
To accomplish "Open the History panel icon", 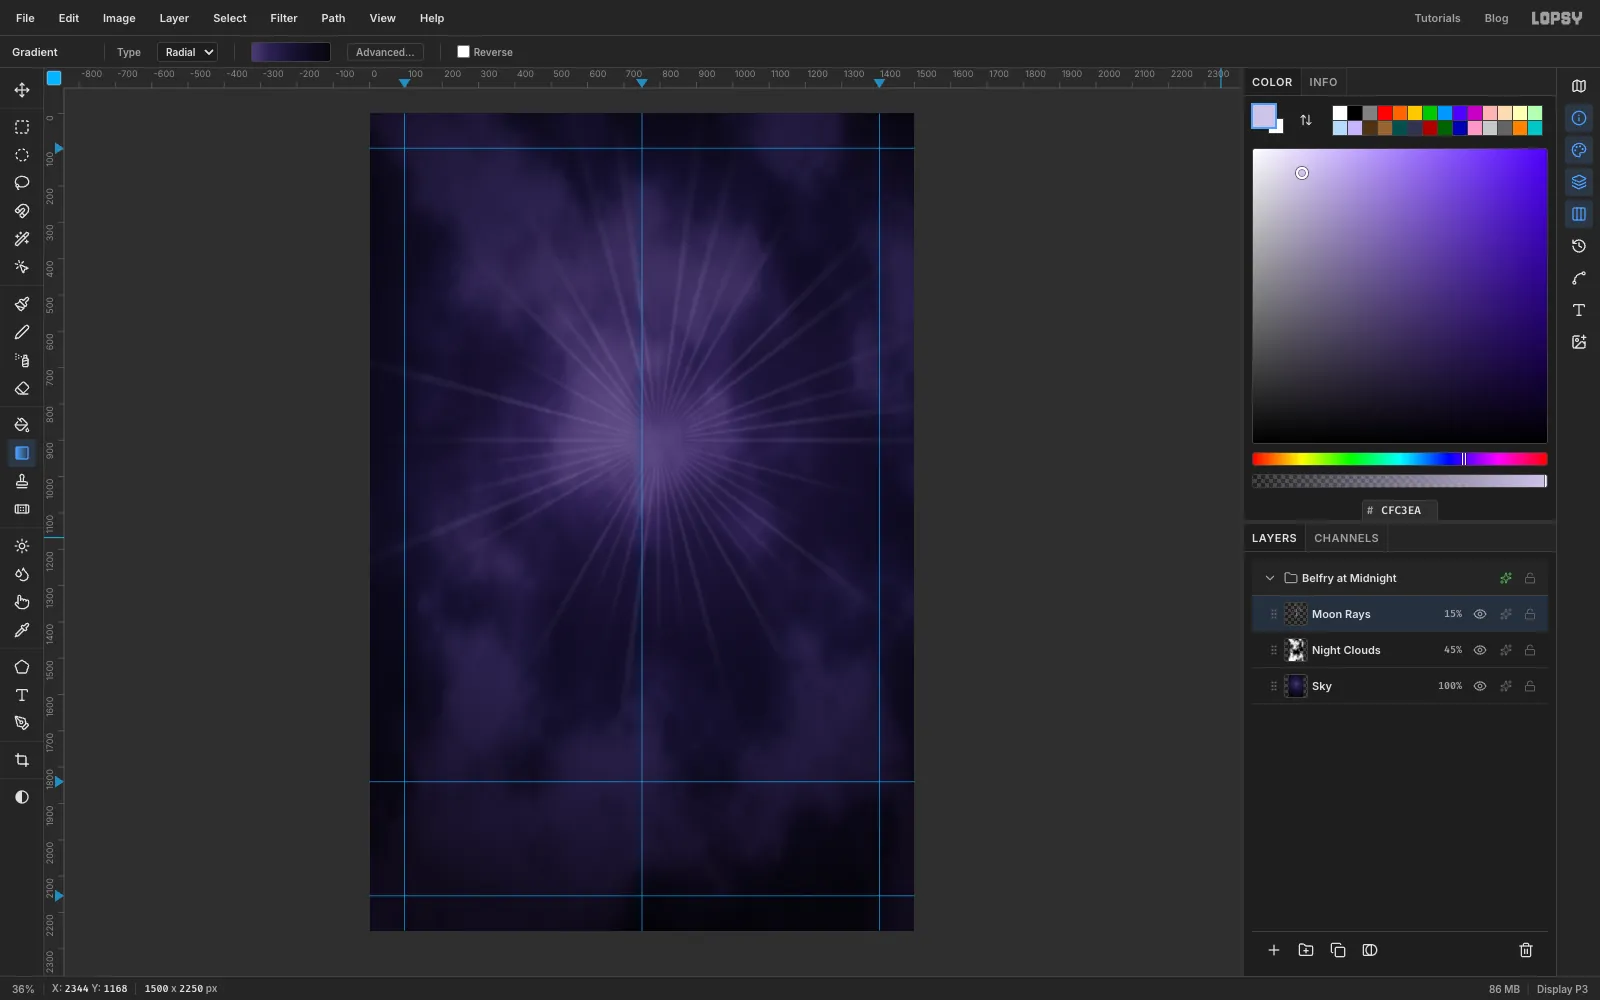I will 1579,246.
